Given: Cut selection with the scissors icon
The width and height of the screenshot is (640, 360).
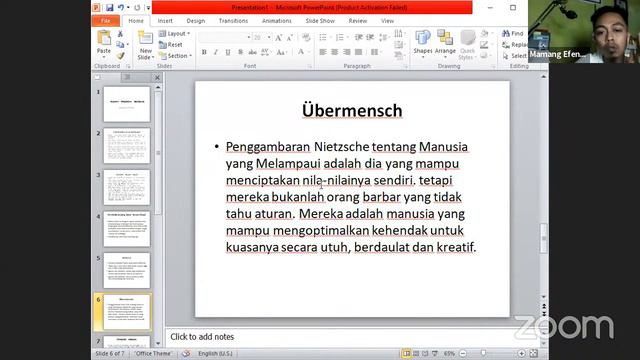Looking at the screenshot, I should 120,34.
